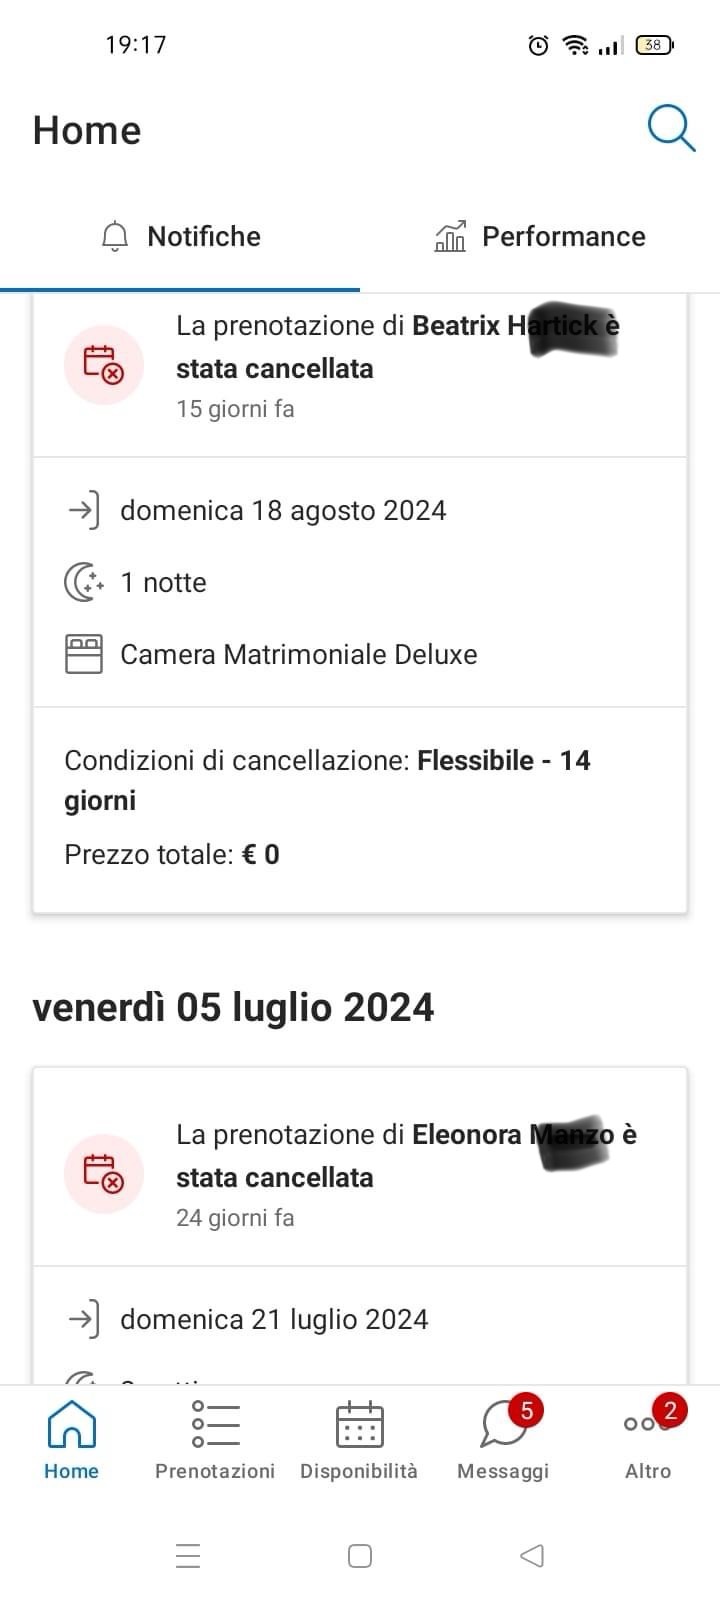Switch to the Notifiche tab

tap(181, 237)
